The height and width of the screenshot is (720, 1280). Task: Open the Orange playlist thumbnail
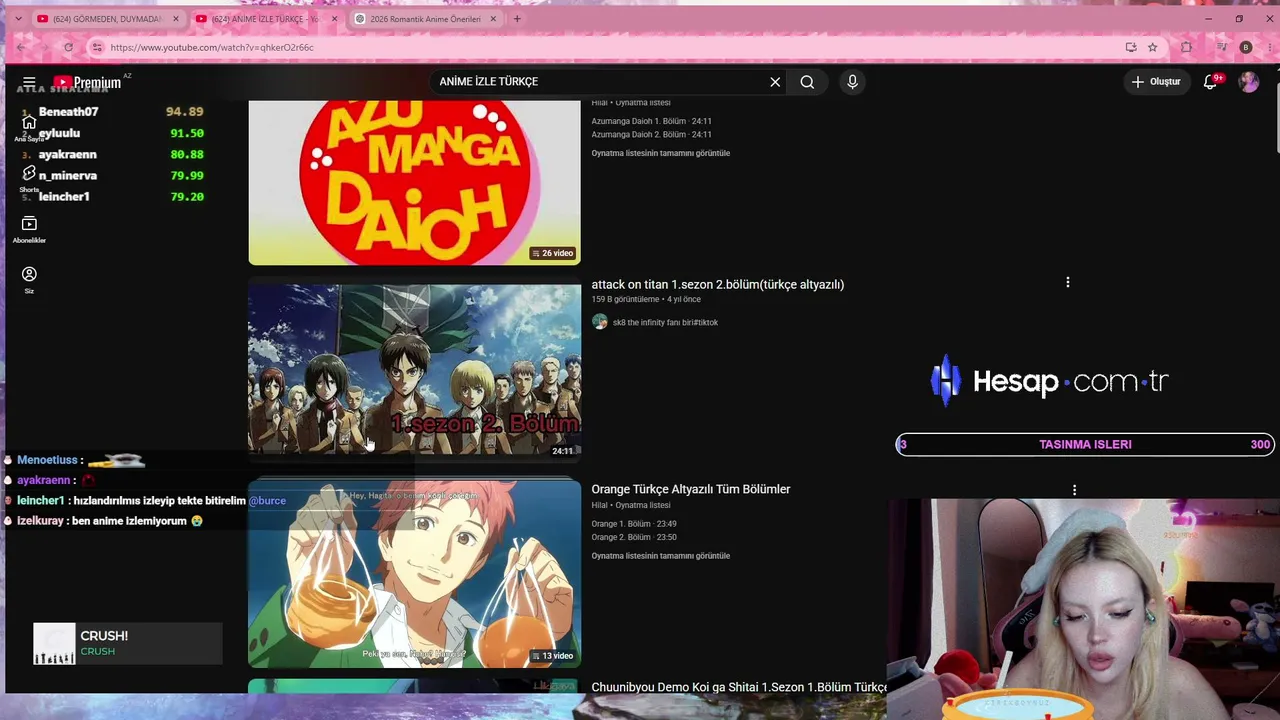click(x=414, y=573)
